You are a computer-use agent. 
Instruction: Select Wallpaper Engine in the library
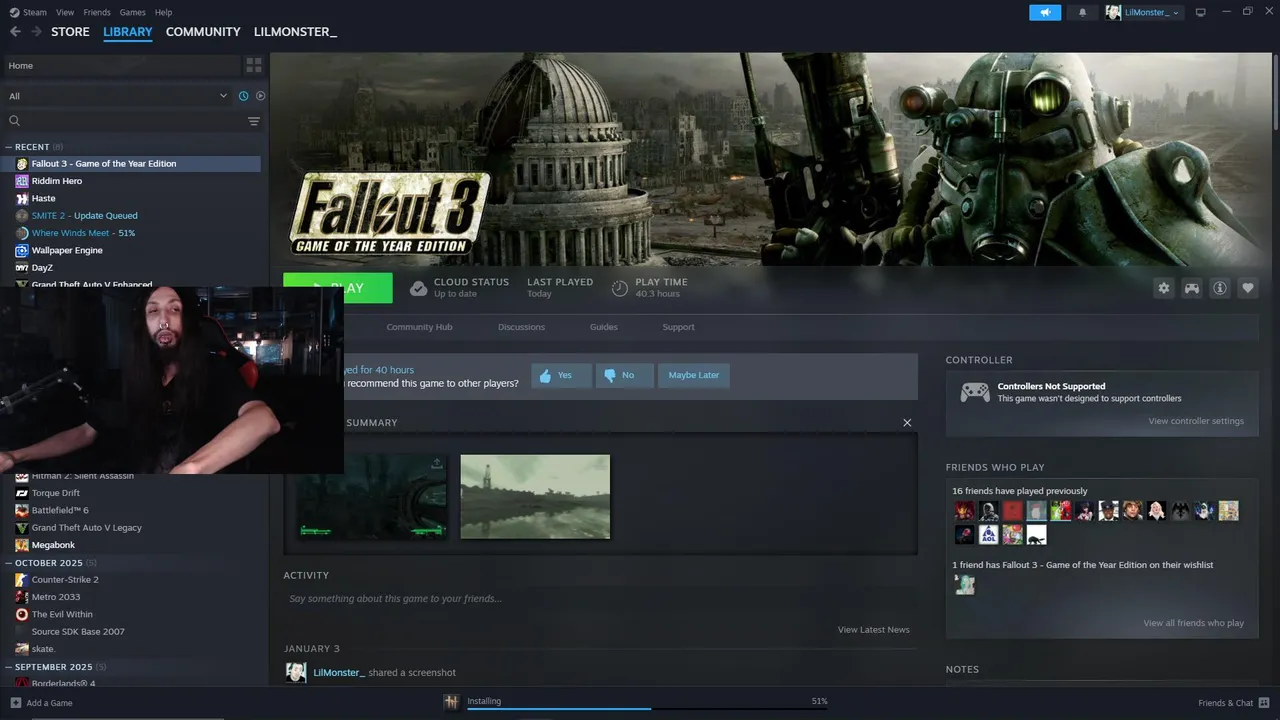pyautogui.click(x=67, y=250)
